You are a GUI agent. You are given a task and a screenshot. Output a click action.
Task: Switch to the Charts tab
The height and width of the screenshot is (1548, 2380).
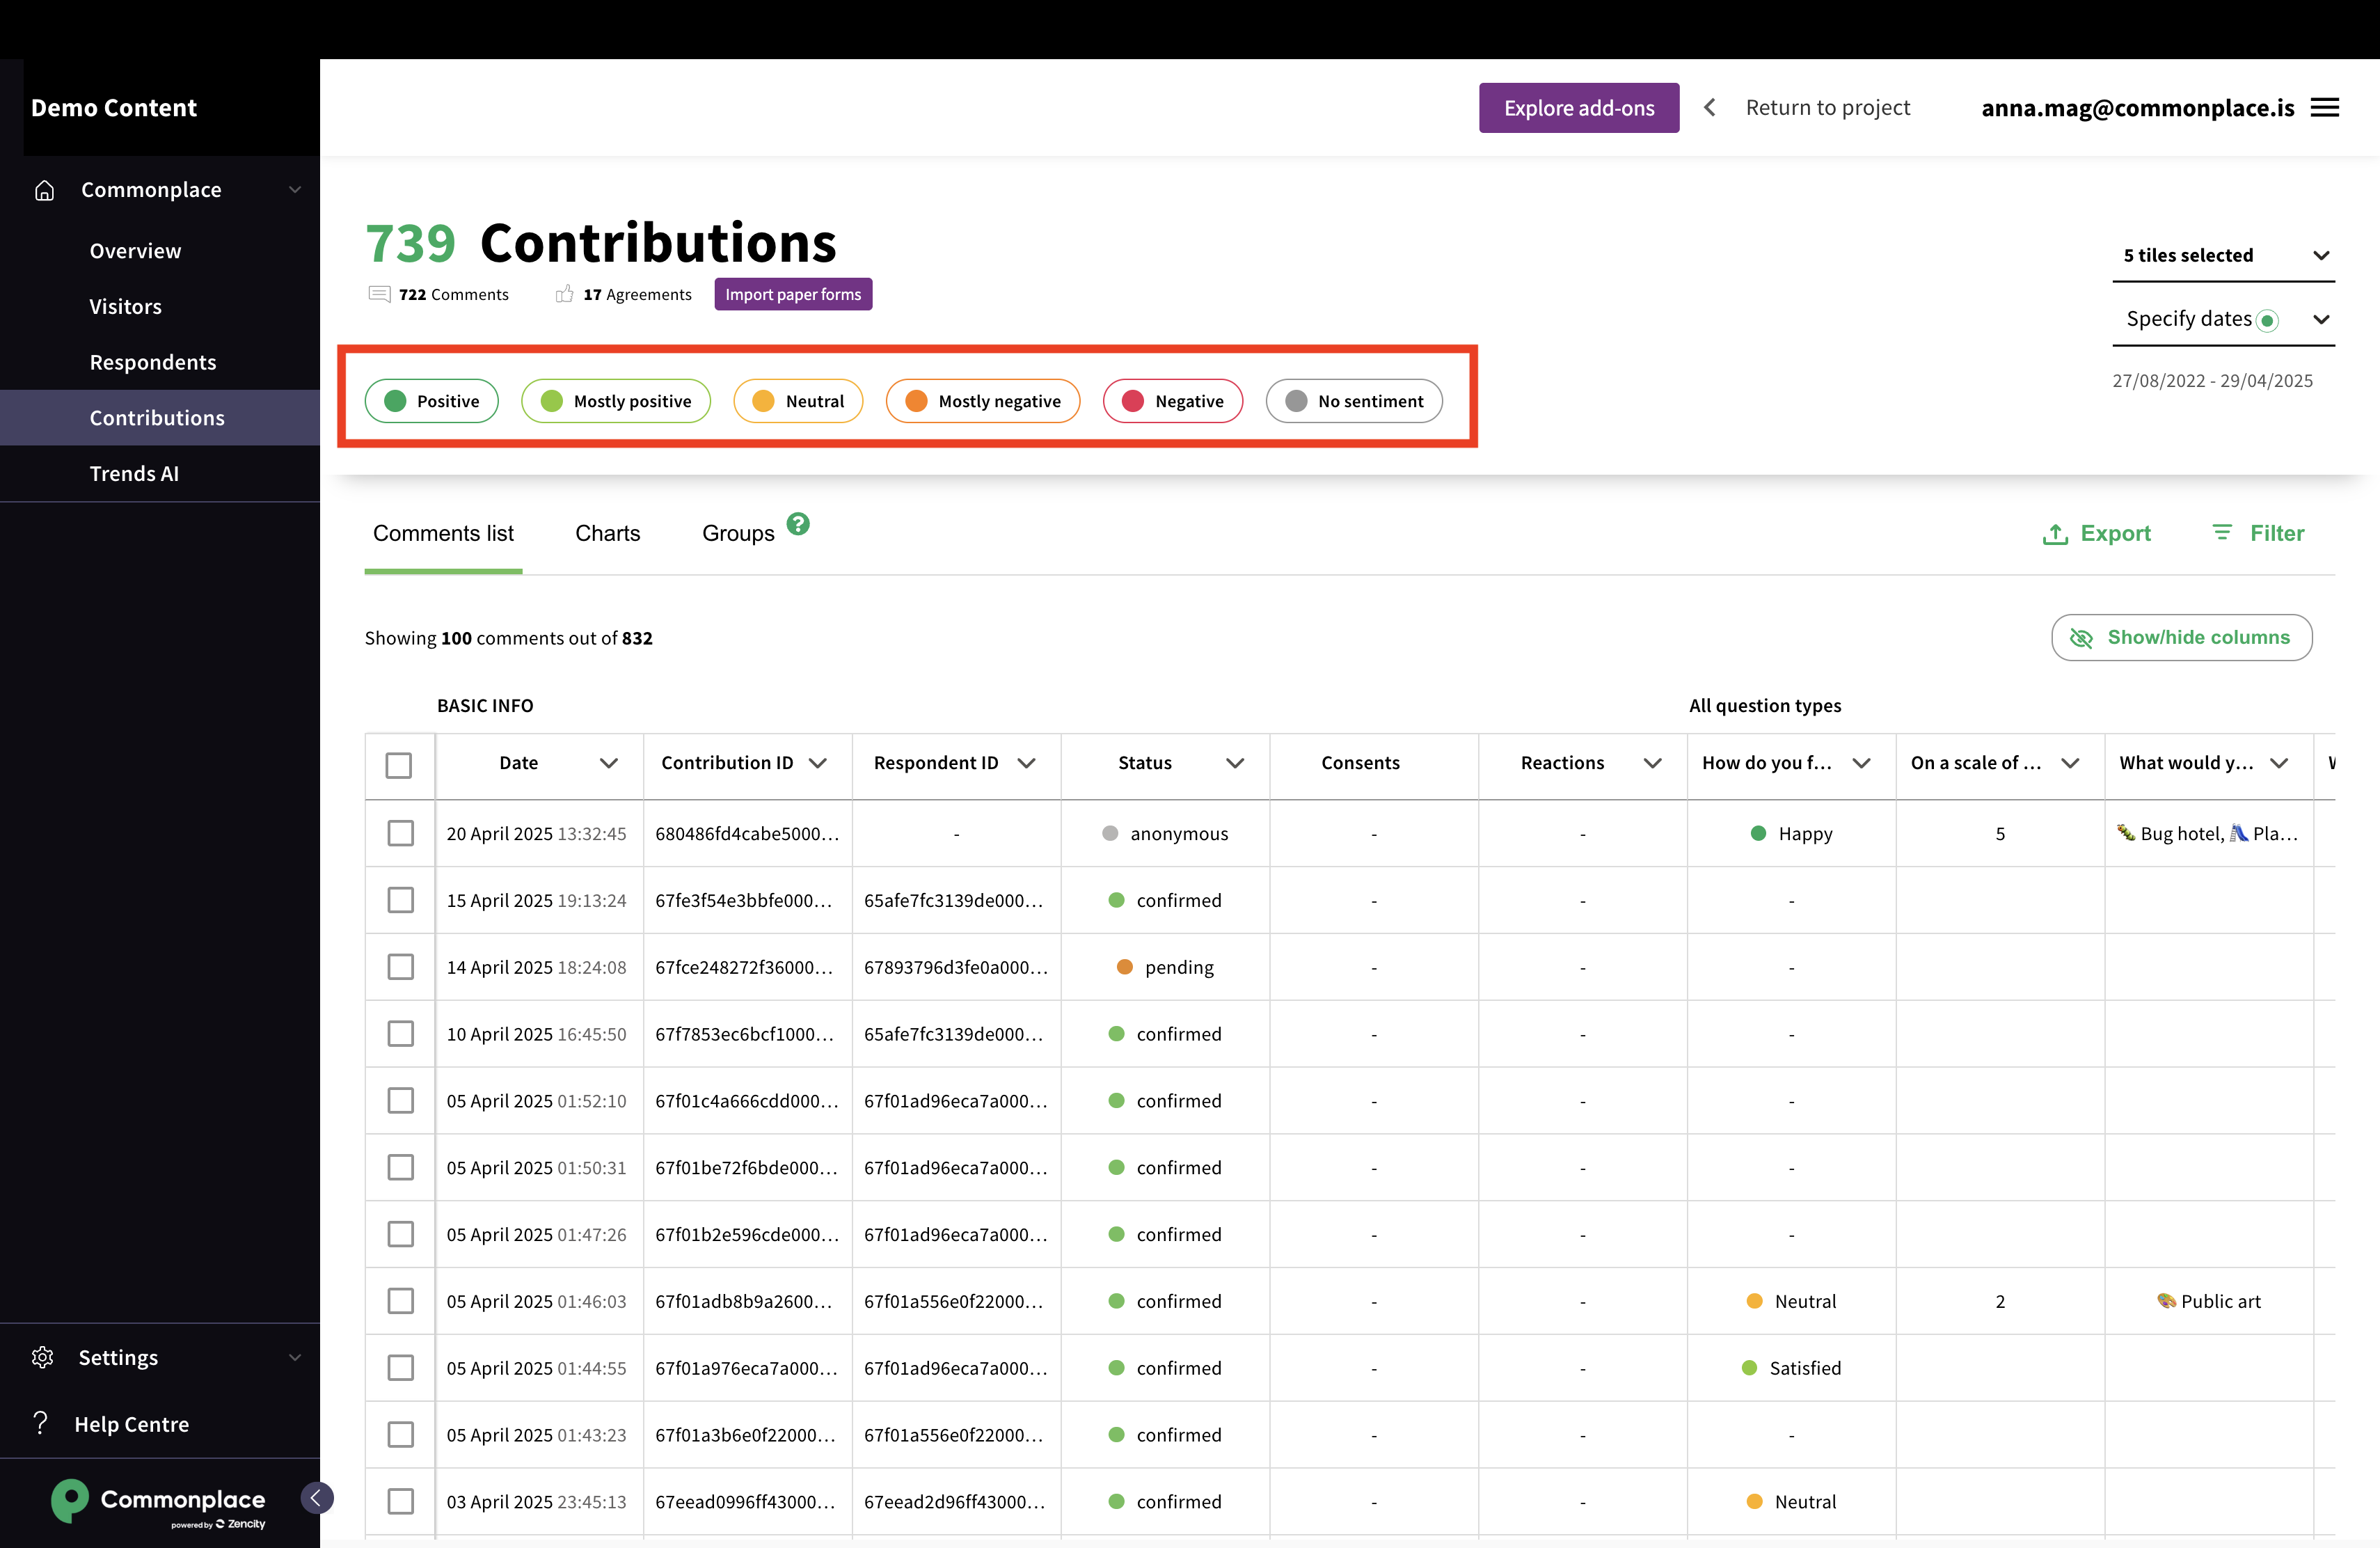[x=607, y=533]
